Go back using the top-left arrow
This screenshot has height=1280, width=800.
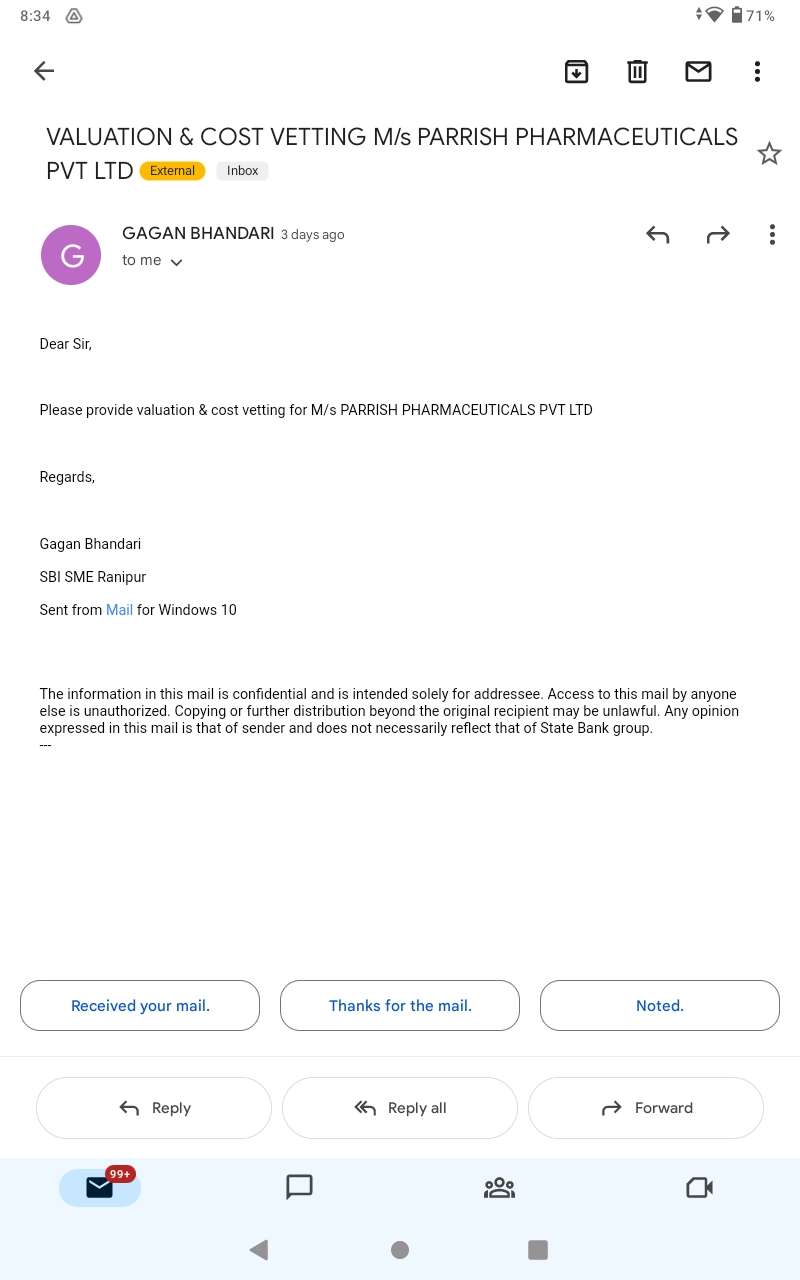[x=44, y=71]
